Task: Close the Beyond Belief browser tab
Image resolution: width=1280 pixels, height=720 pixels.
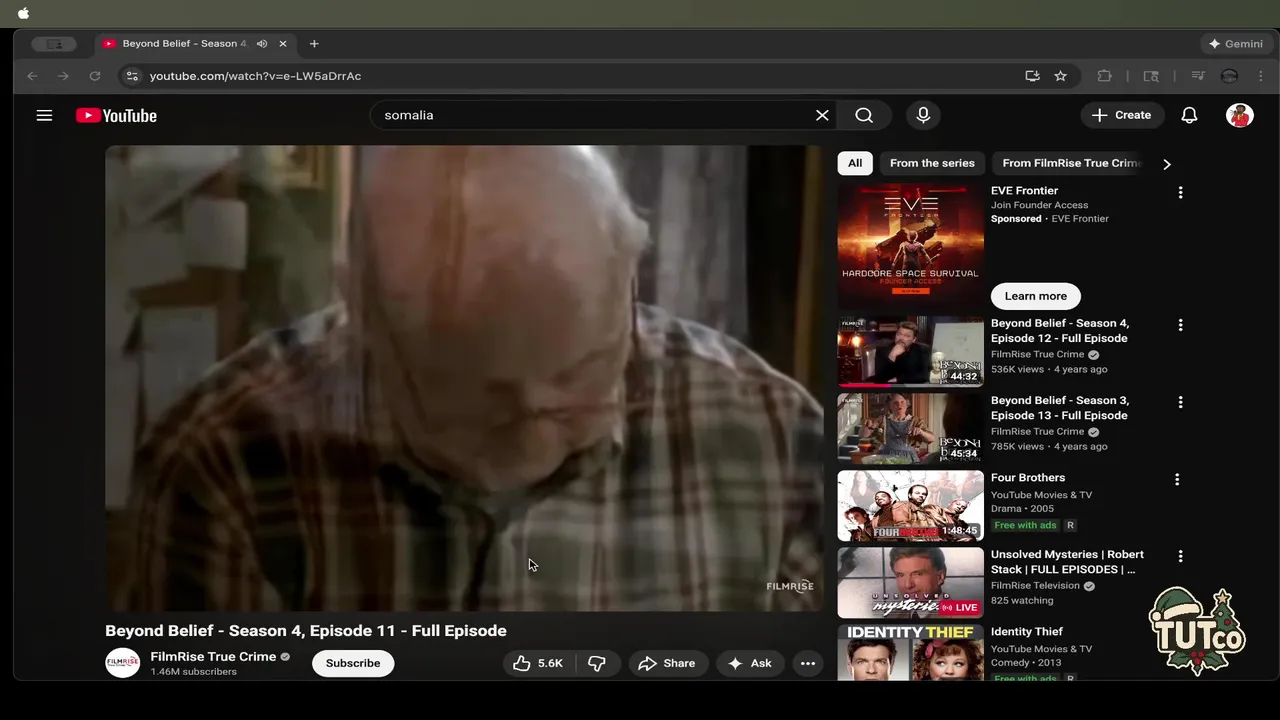Action: [x=283, y=44]
